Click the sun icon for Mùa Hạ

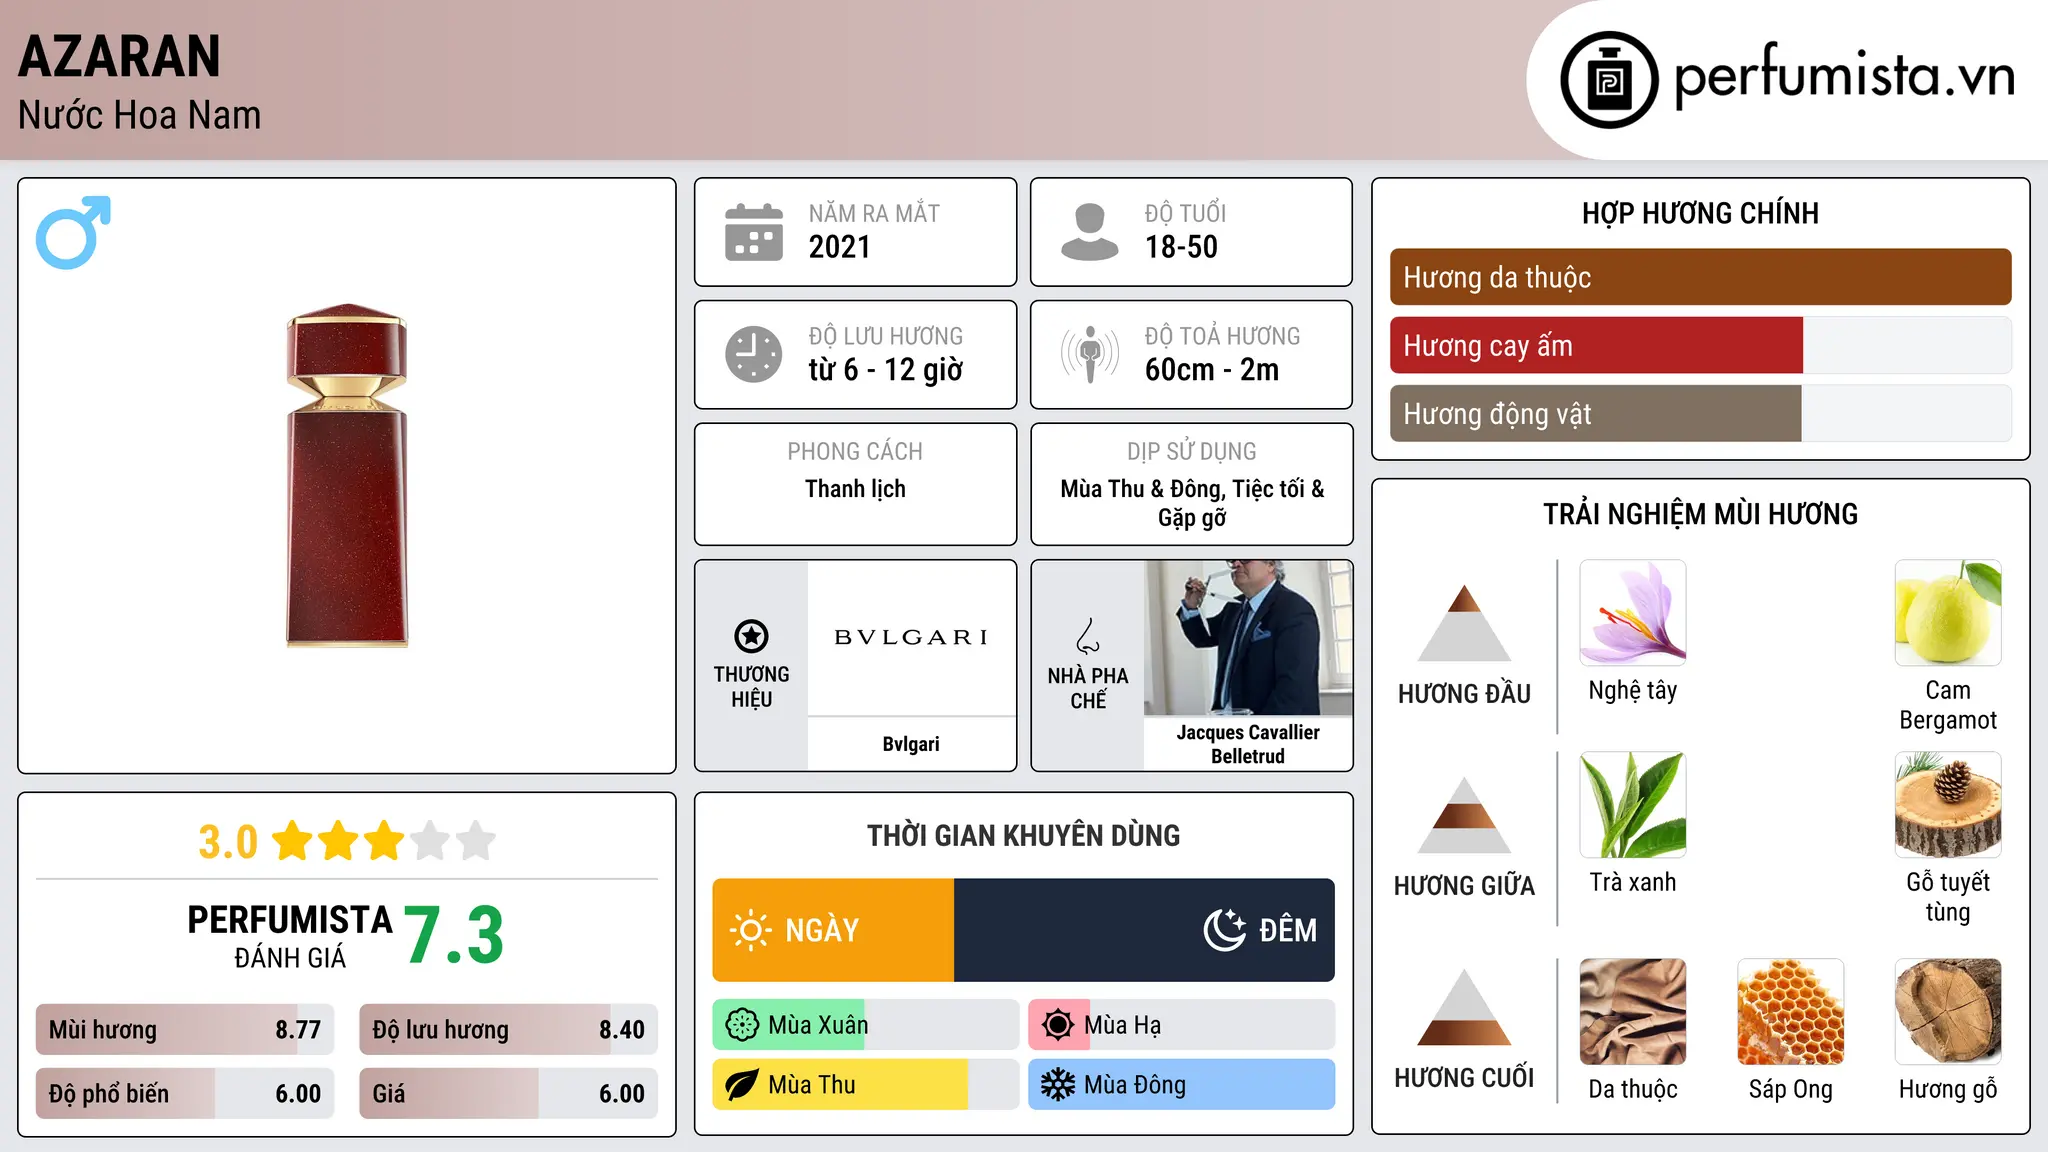point(1058,1025)
